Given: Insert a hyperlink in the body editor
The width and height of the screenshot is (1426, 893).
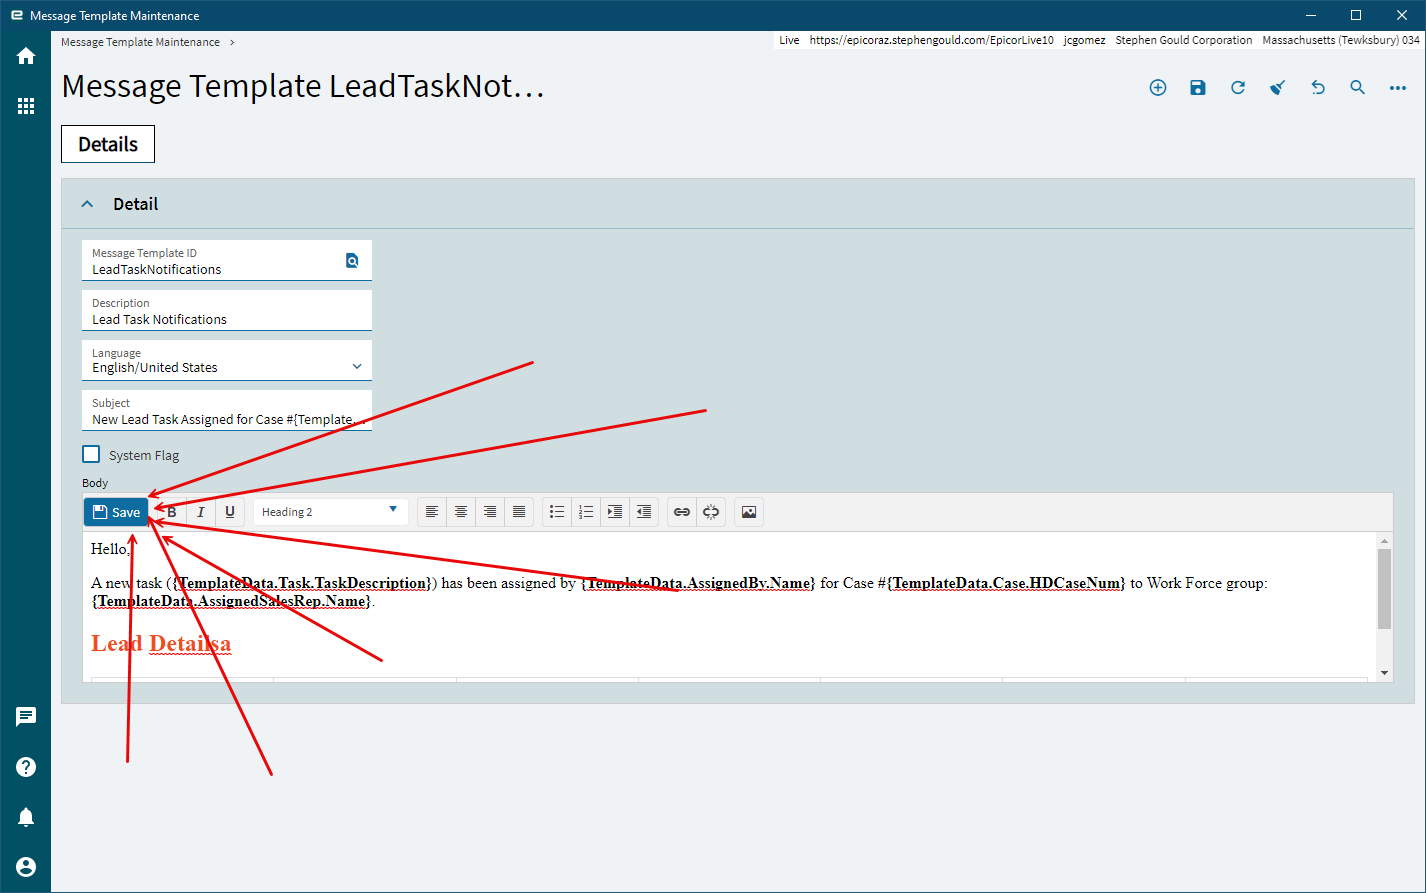Looking at the screenshot, I should click(681, 511).
